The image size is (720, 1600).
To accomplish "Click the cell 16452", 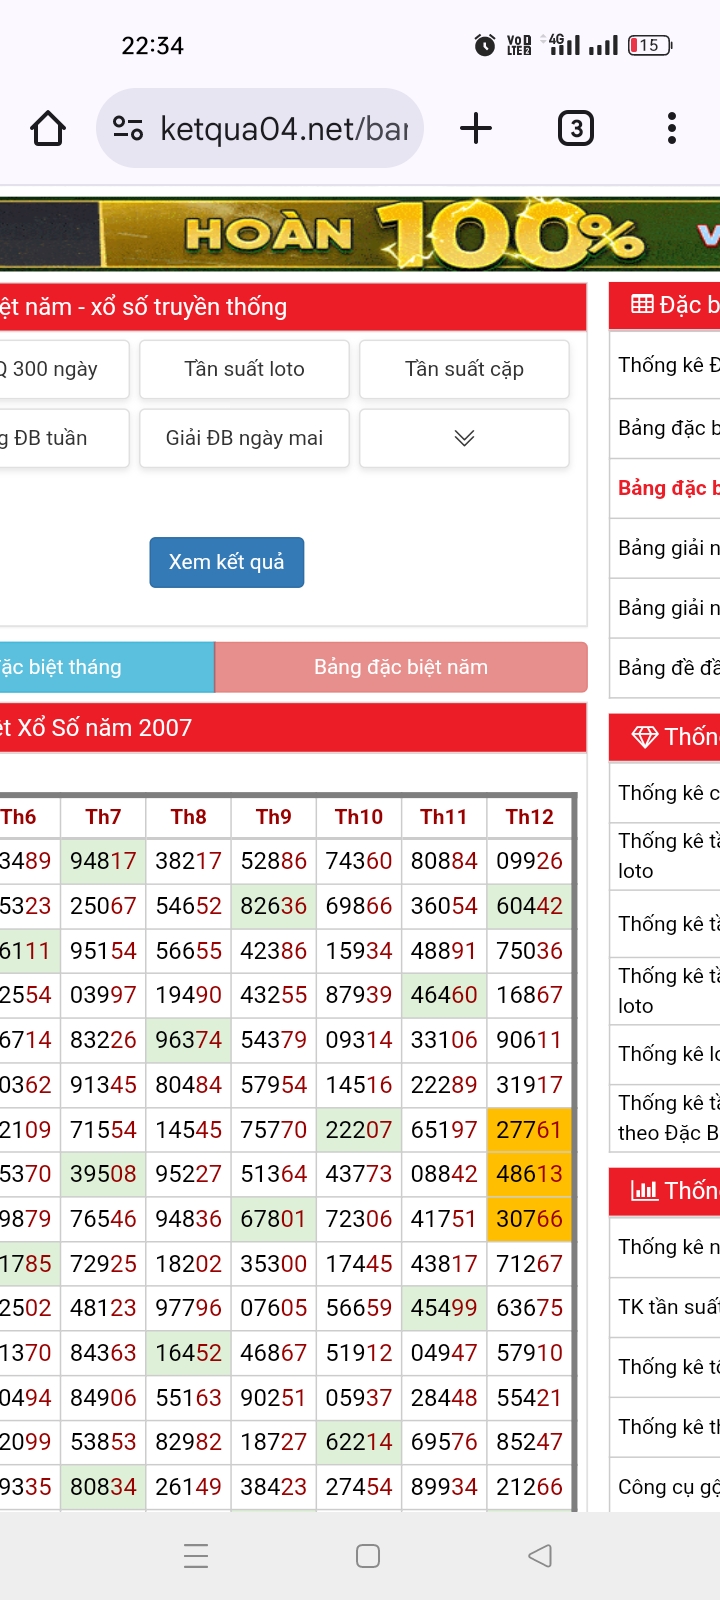I will pyautogui.click(x=188, y=1353).
